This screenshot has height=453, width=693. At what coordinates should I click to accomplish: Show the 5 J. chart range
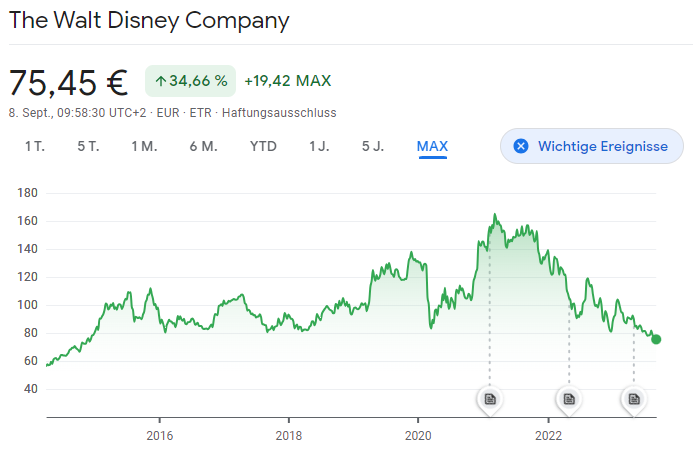coord(373,146)
